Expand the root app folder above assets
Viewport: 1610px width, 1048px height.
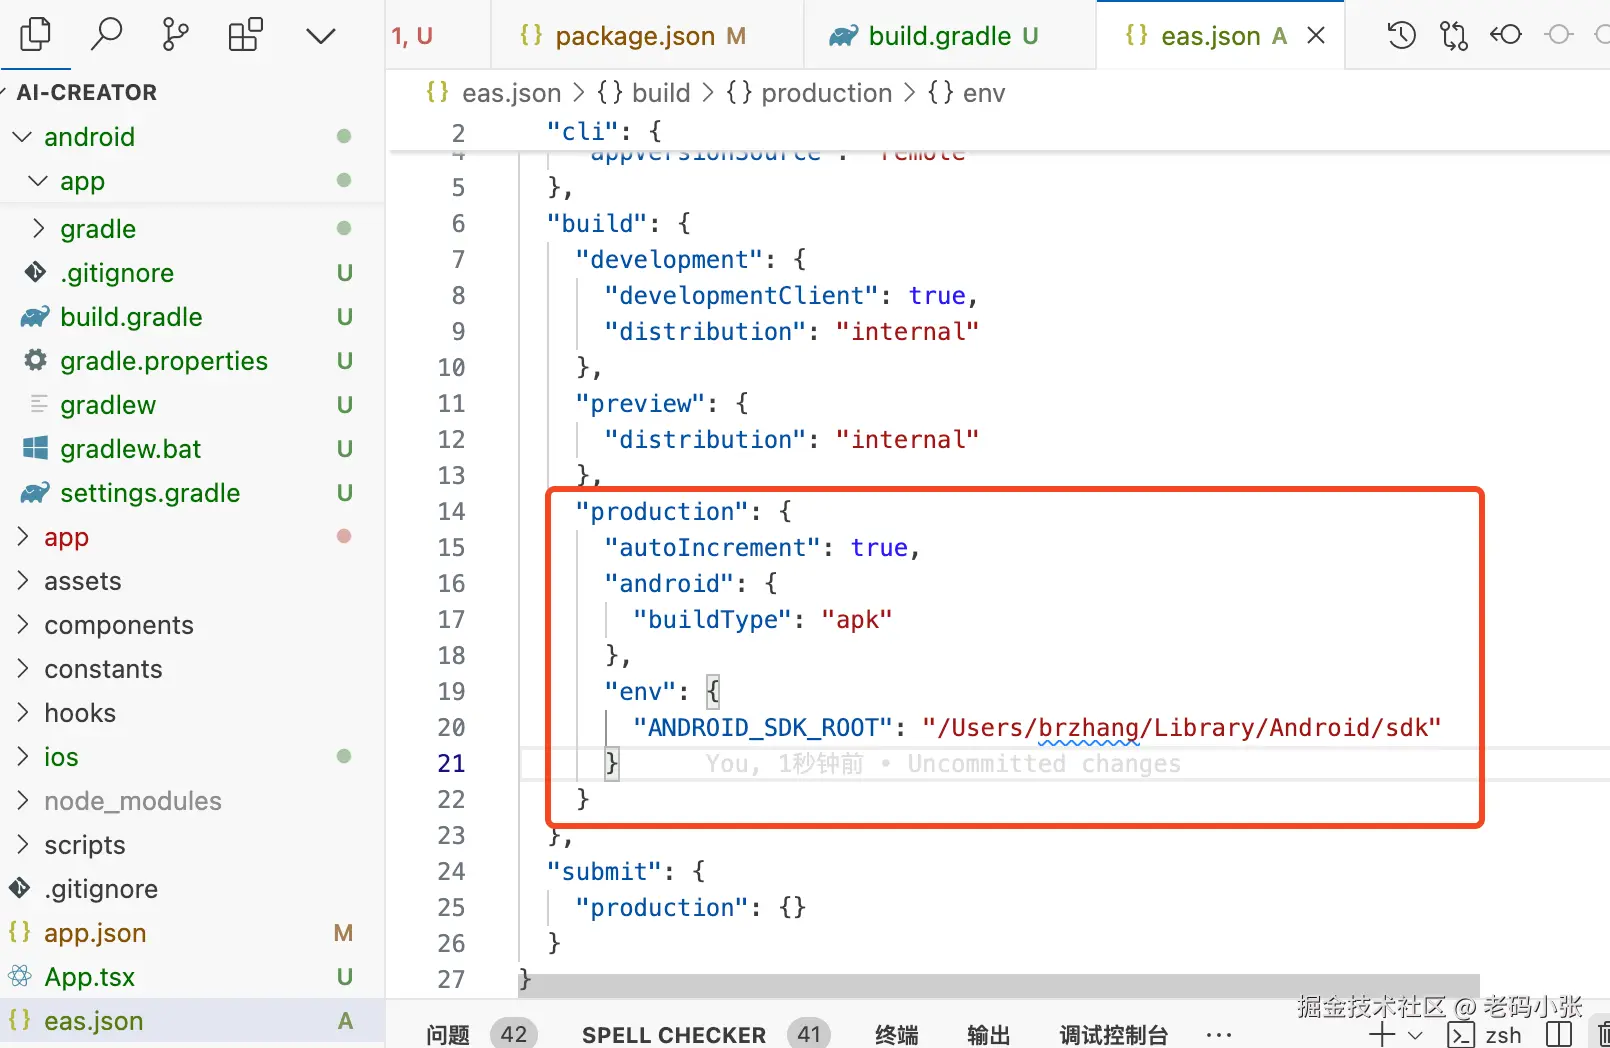point(192,537)
